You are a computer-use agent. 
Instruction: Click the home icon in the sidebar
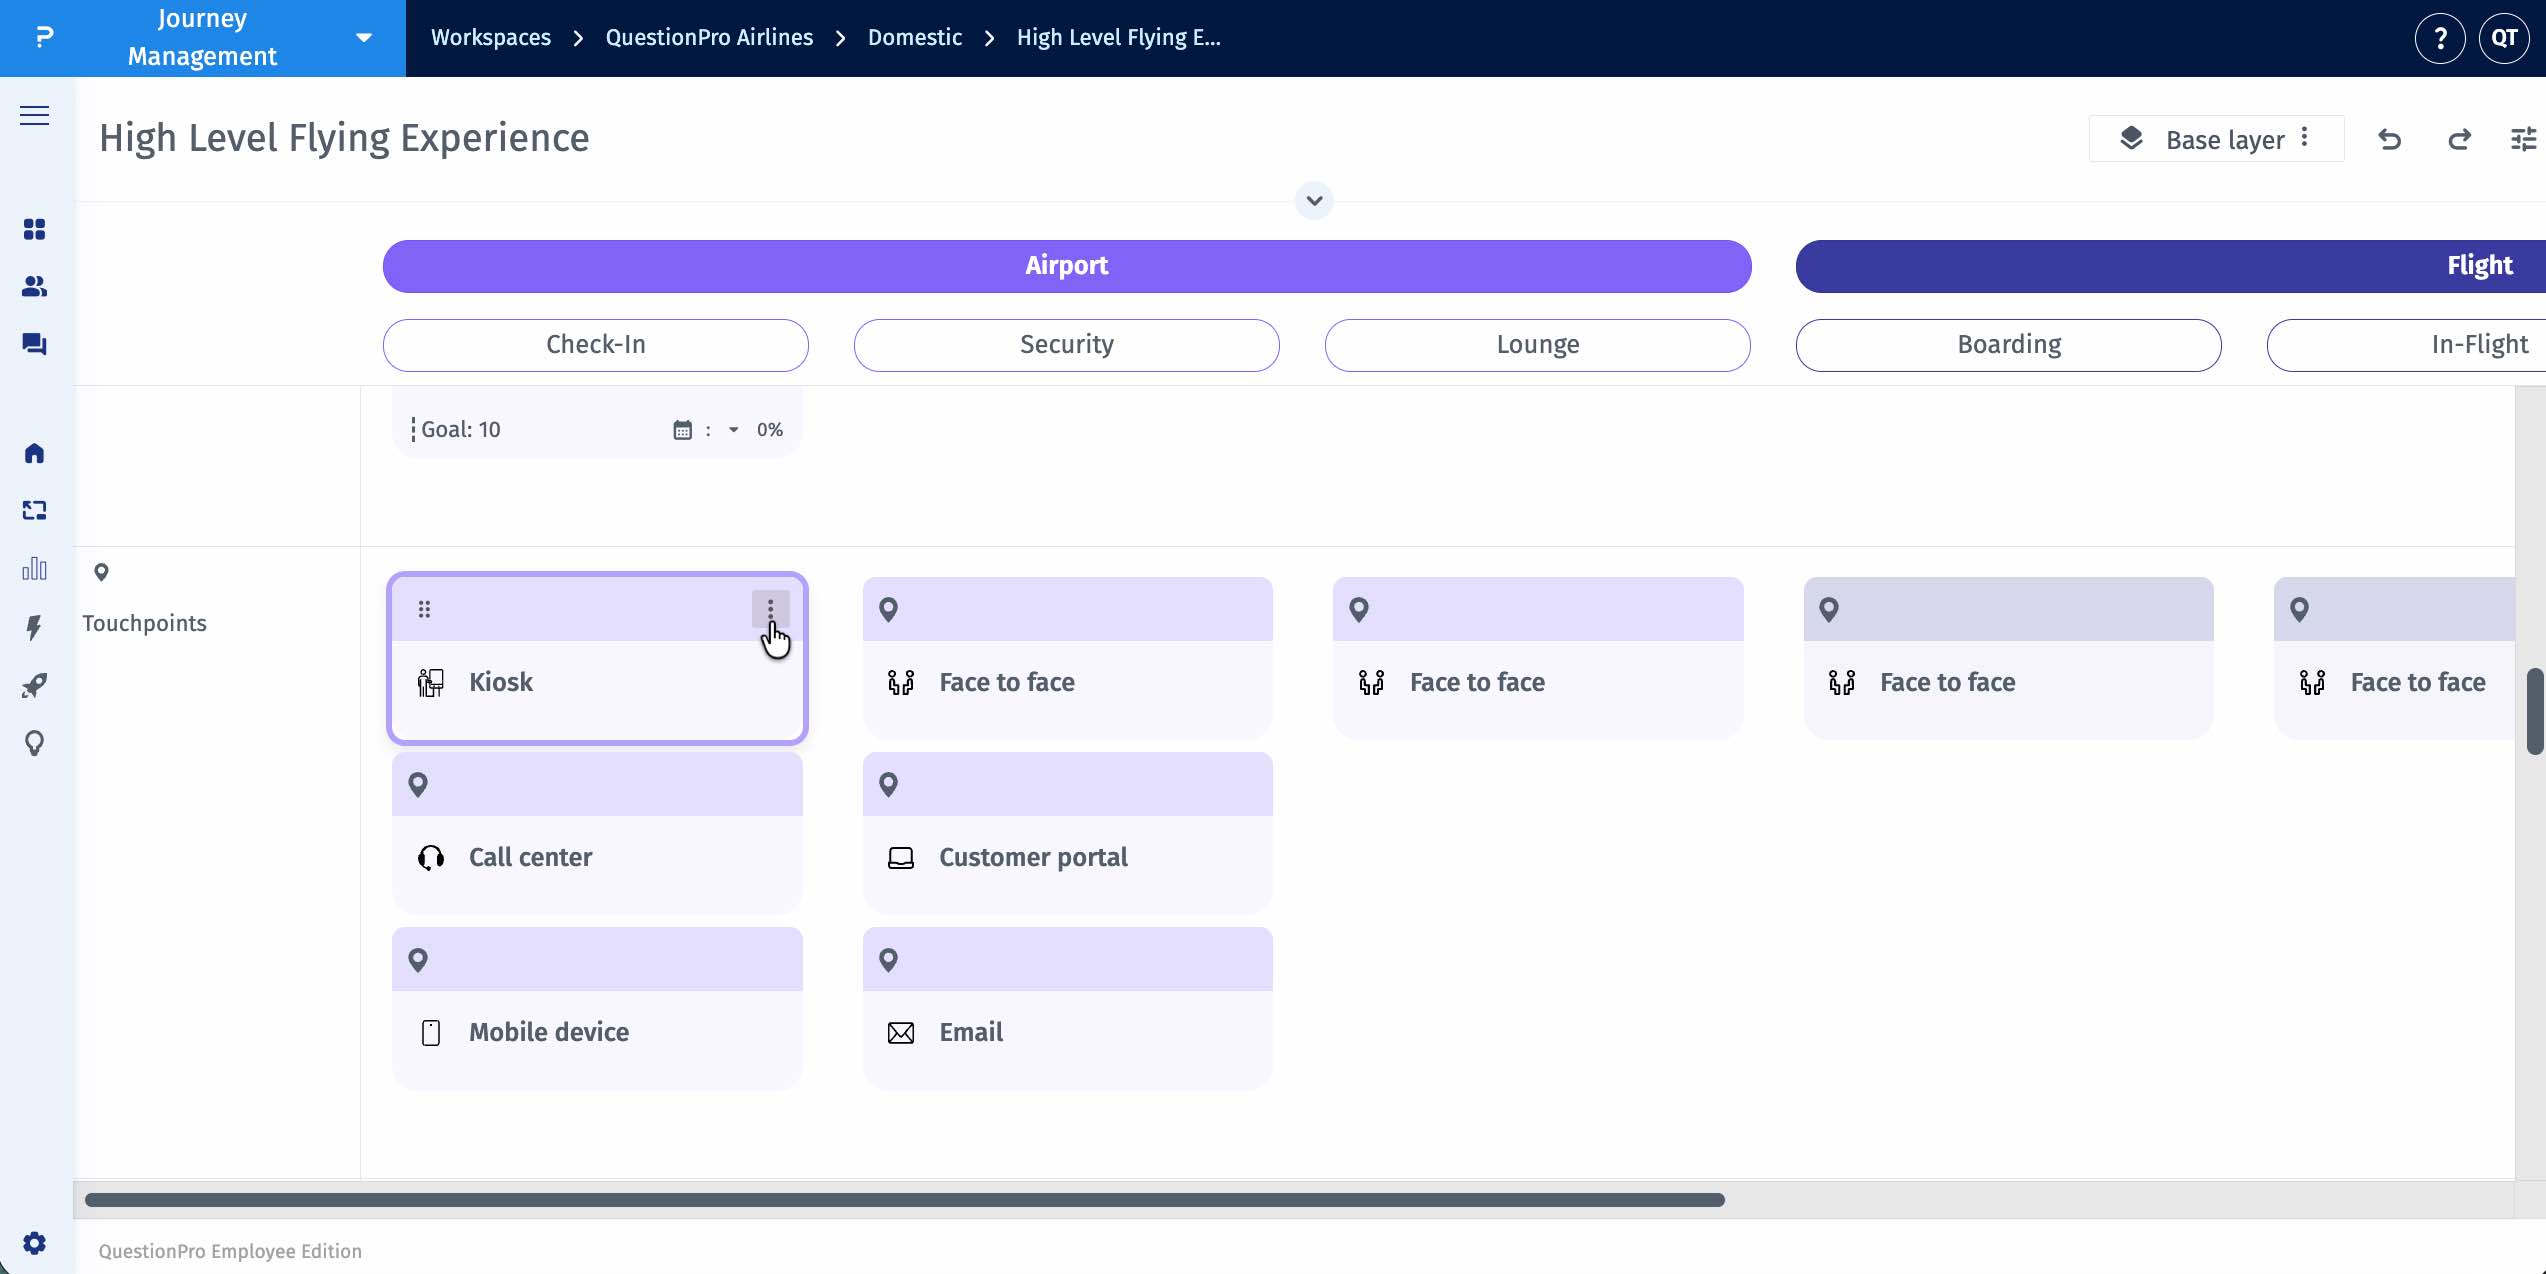tap(34, 453)
